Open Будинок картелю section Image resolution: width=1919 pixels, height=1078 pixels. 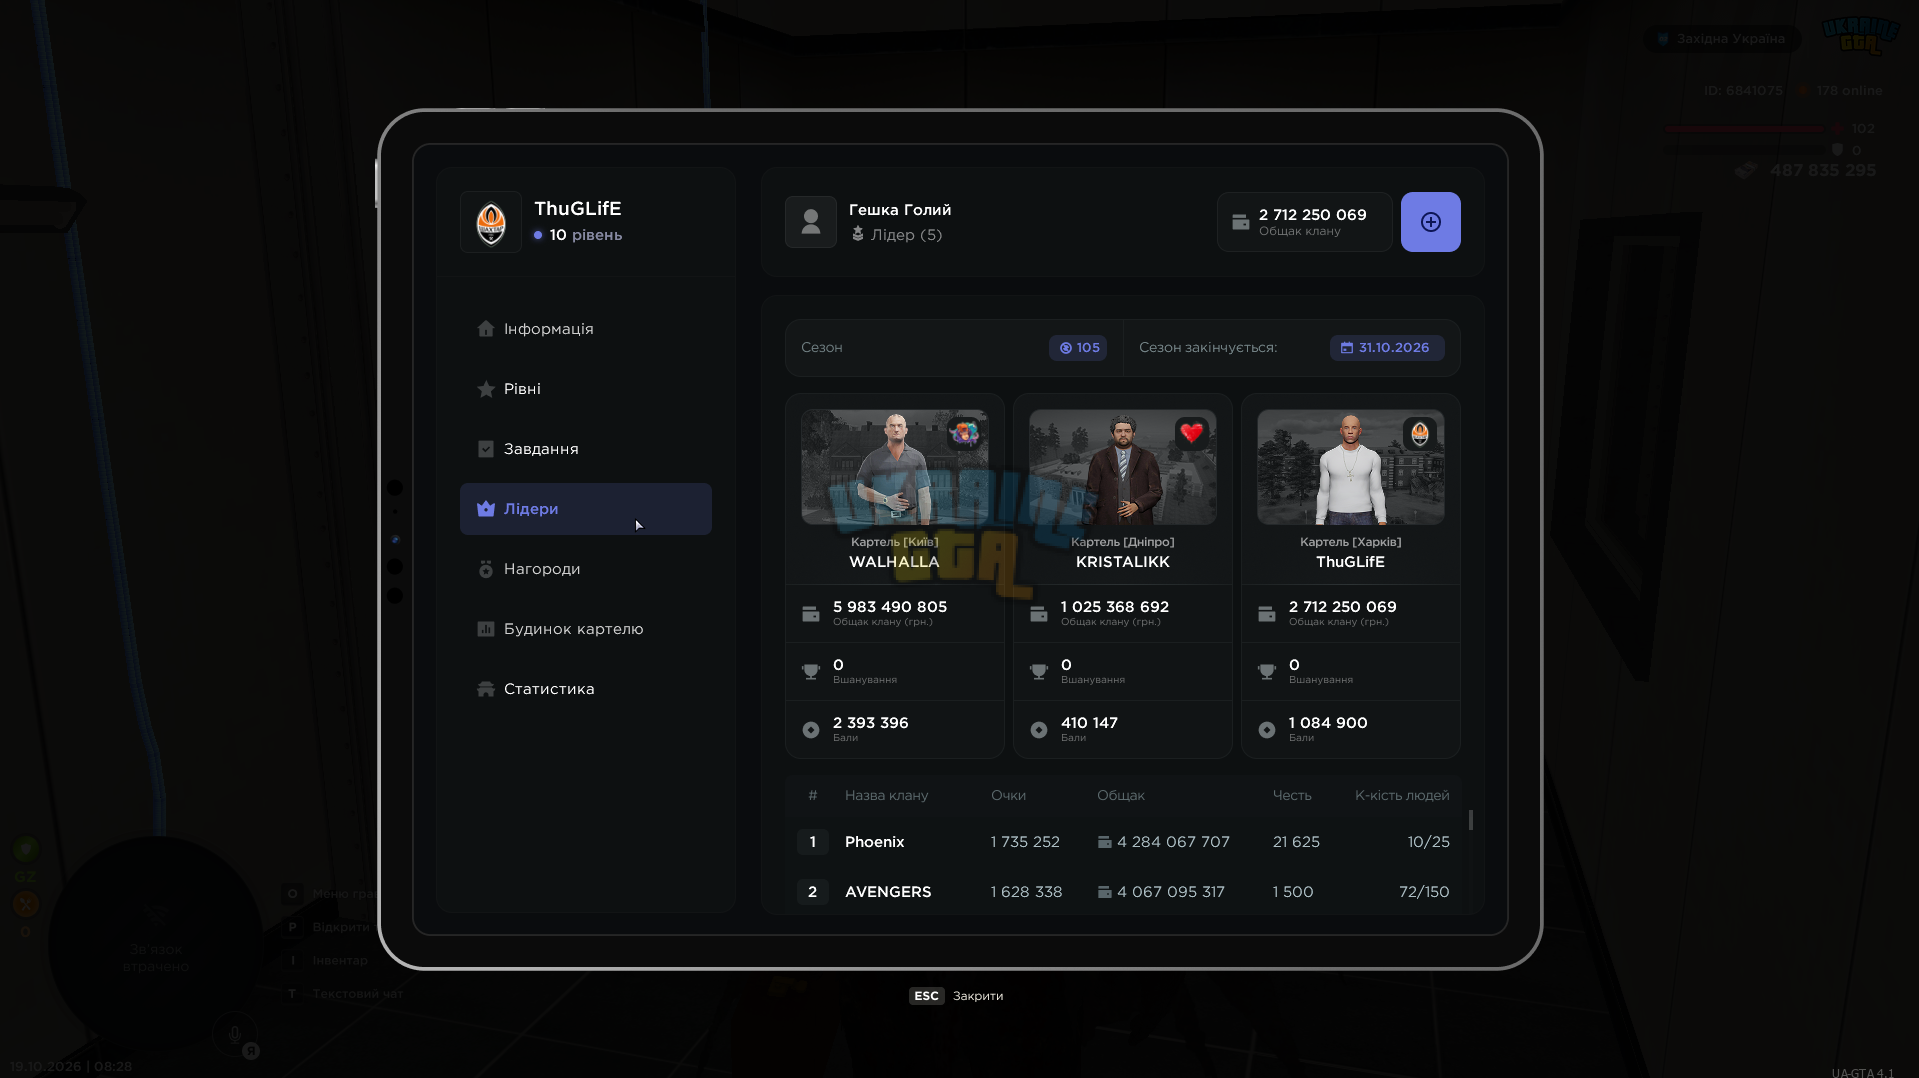(585, 629)
